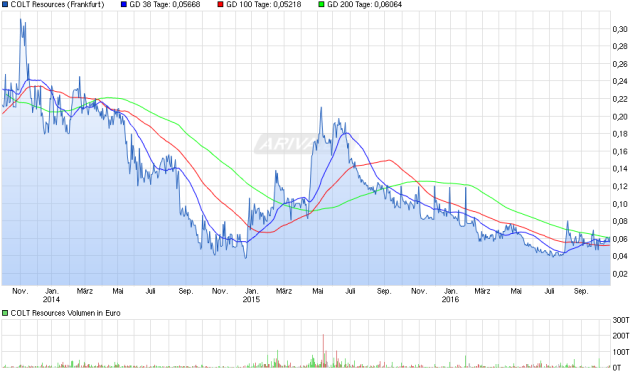640x374 pixels.
Task: Click the blue GD 38 Tage legend swatch
Action: tap(124, 4)
